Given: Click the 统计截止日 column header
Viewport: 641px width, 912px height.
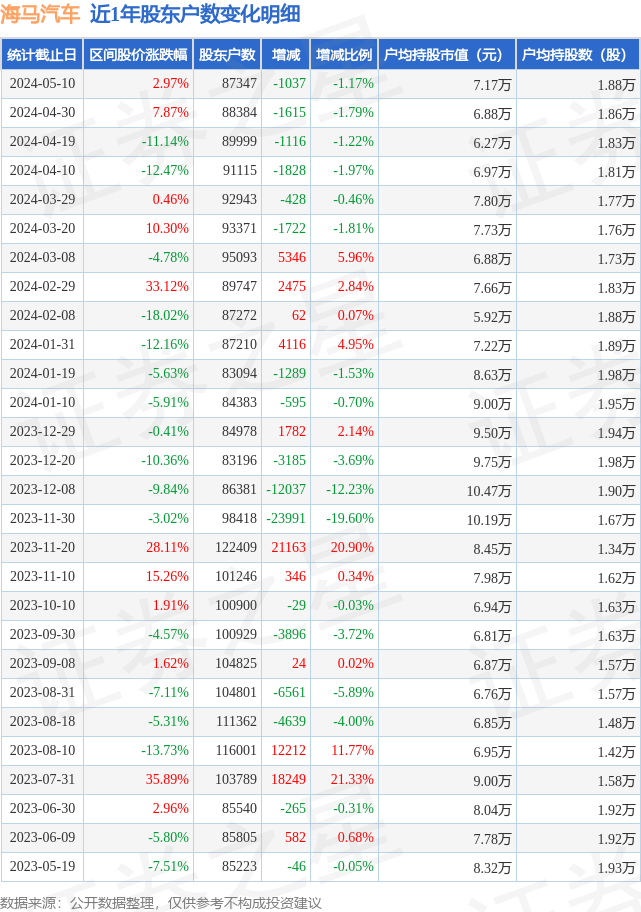Looking at the screenshot, I should [41, 55].
